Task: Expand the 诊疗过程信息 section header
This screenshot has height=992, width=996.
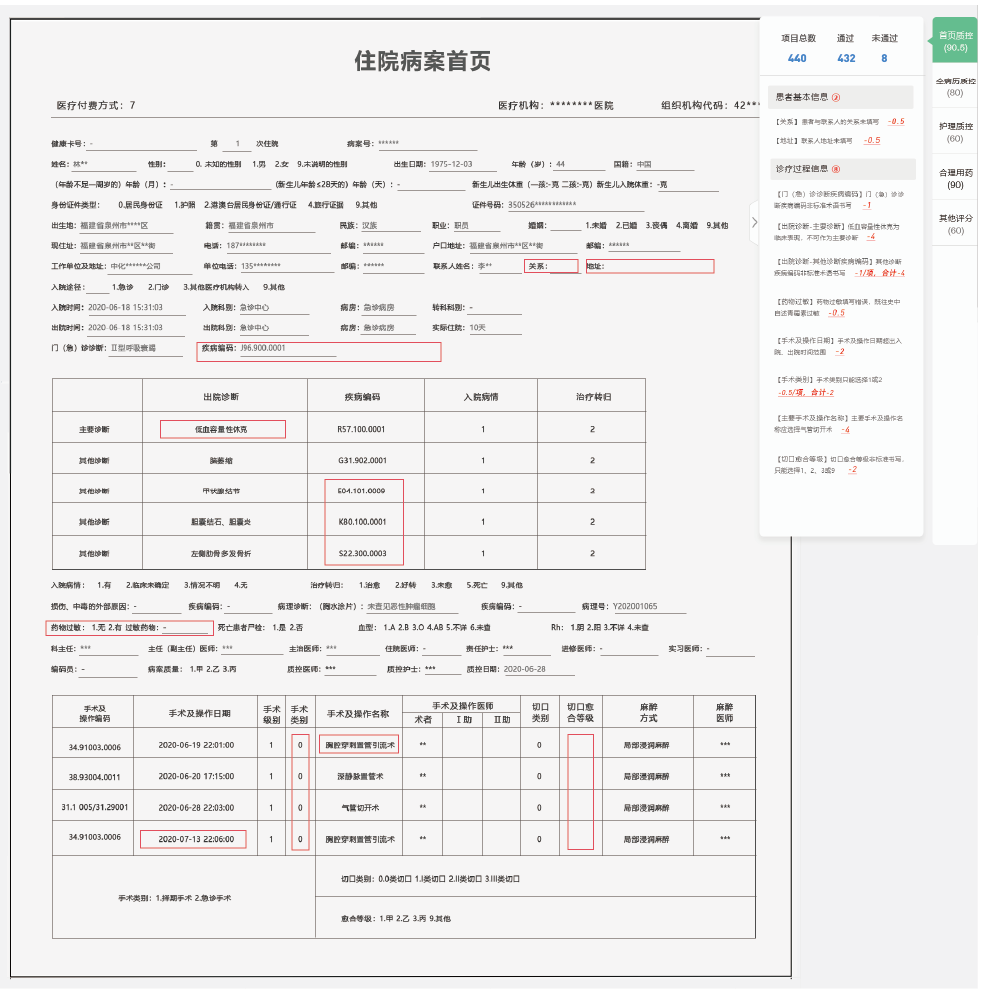Action: click(842, 169)
